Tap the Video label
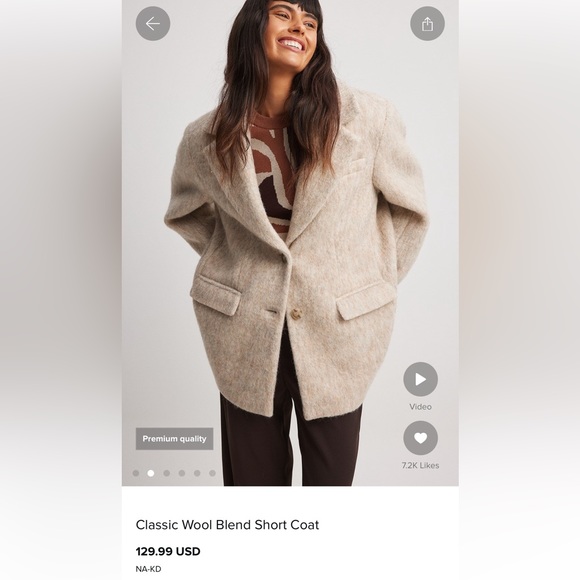The height and width of the screenshot is (580, 580). (421, 407)
